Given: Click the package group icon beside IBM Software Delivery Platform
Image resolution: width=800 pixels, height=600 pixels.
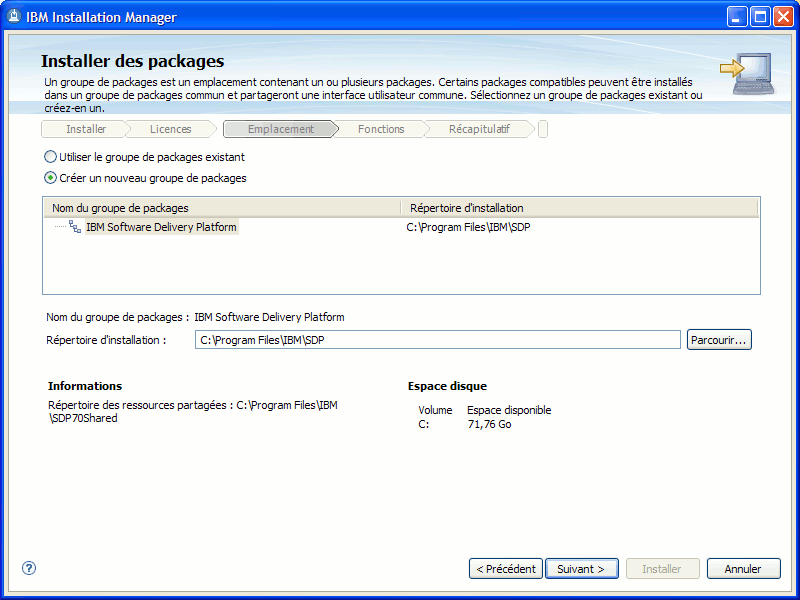Looking at the screenshot, I should tap(75, 227).
